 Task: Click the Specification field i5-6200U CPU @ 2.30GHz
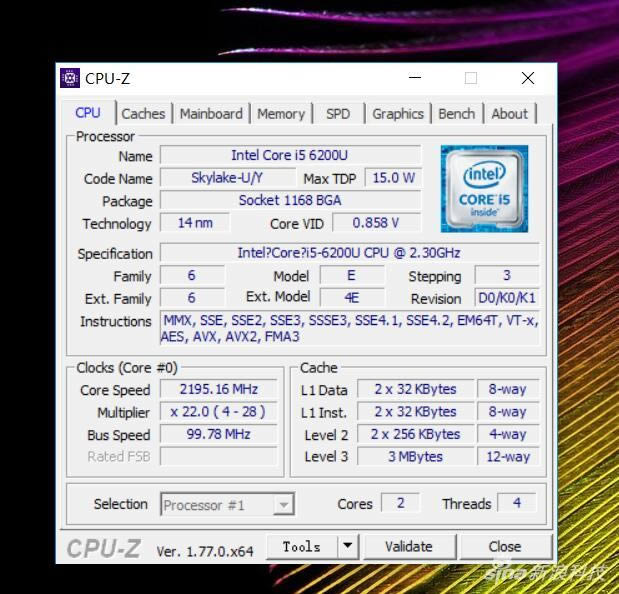pyautogui.click(x=349, y=253)
